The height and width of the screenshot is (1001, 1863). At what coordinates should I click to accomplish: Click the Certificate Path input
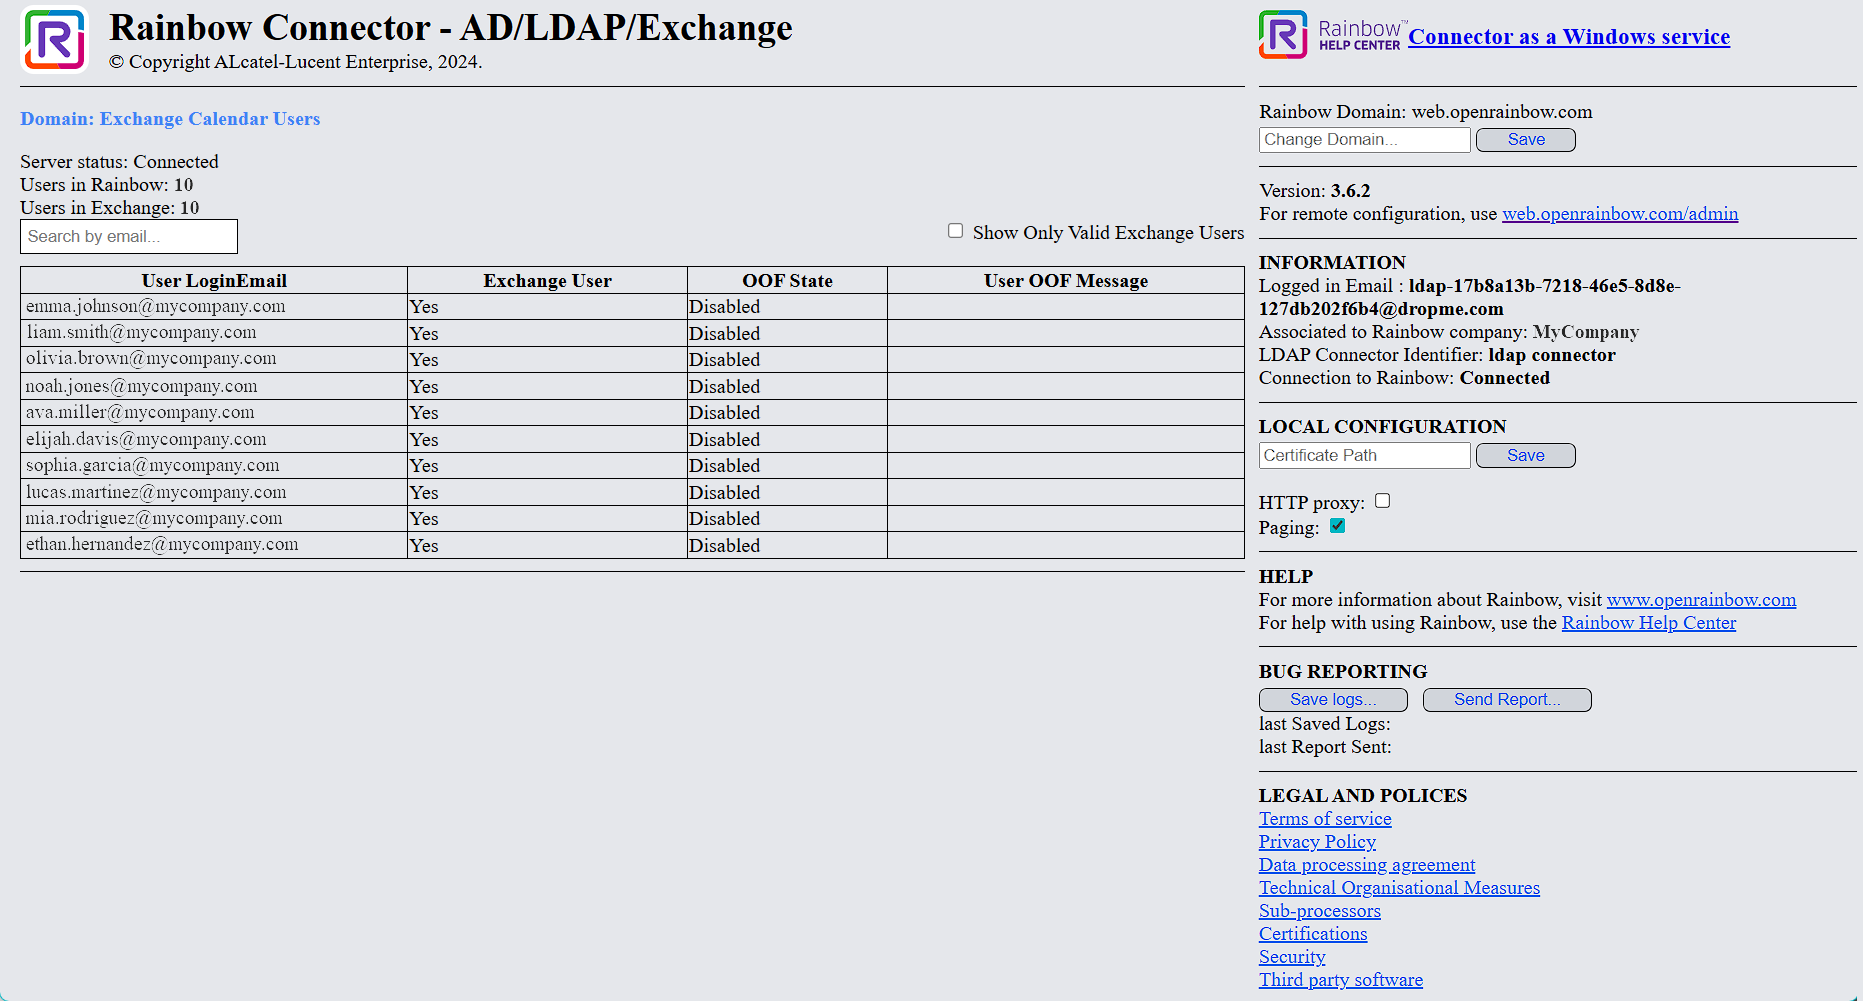click(1364, 456)
